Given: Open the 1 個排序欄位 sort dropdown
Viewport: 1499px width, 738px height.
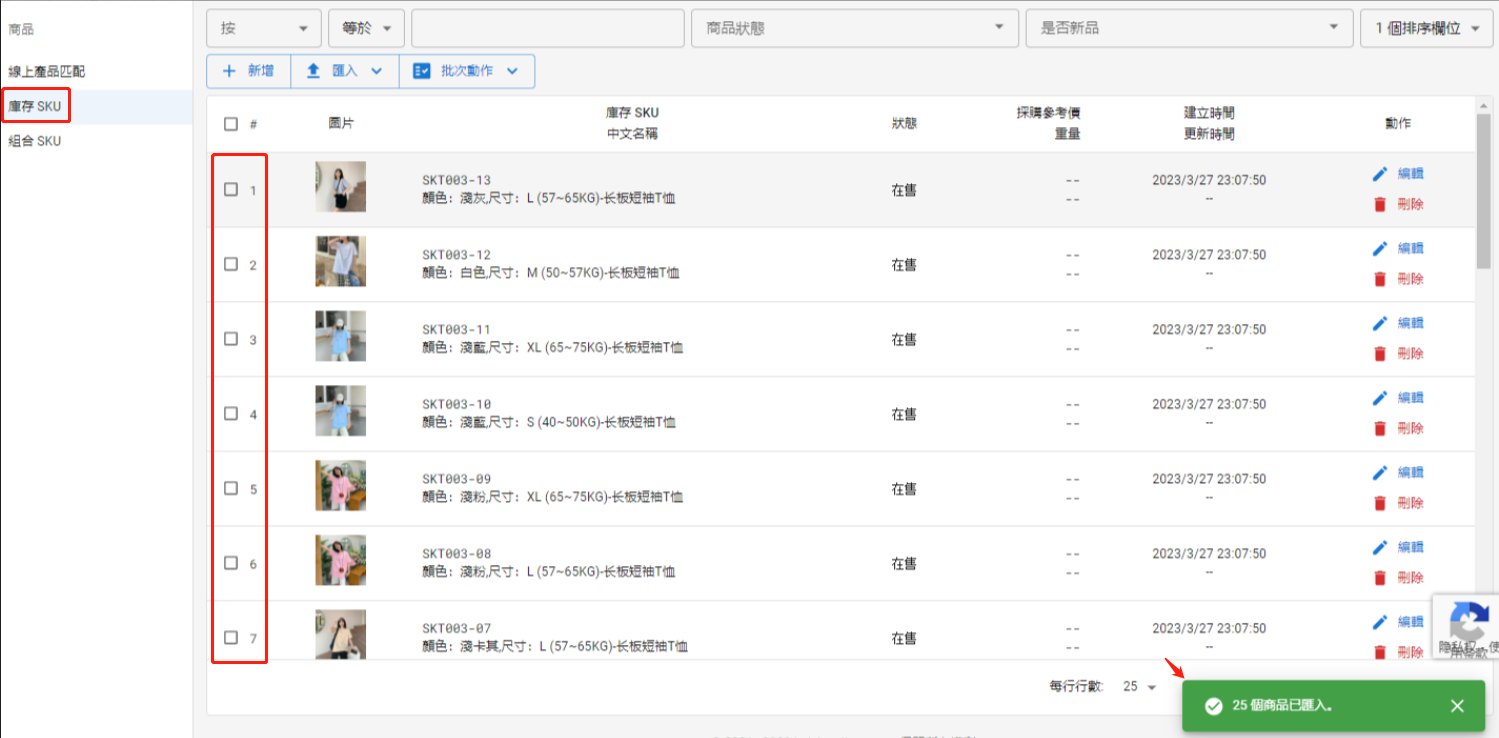Looking at the screenshot, I should [1426, 28].
